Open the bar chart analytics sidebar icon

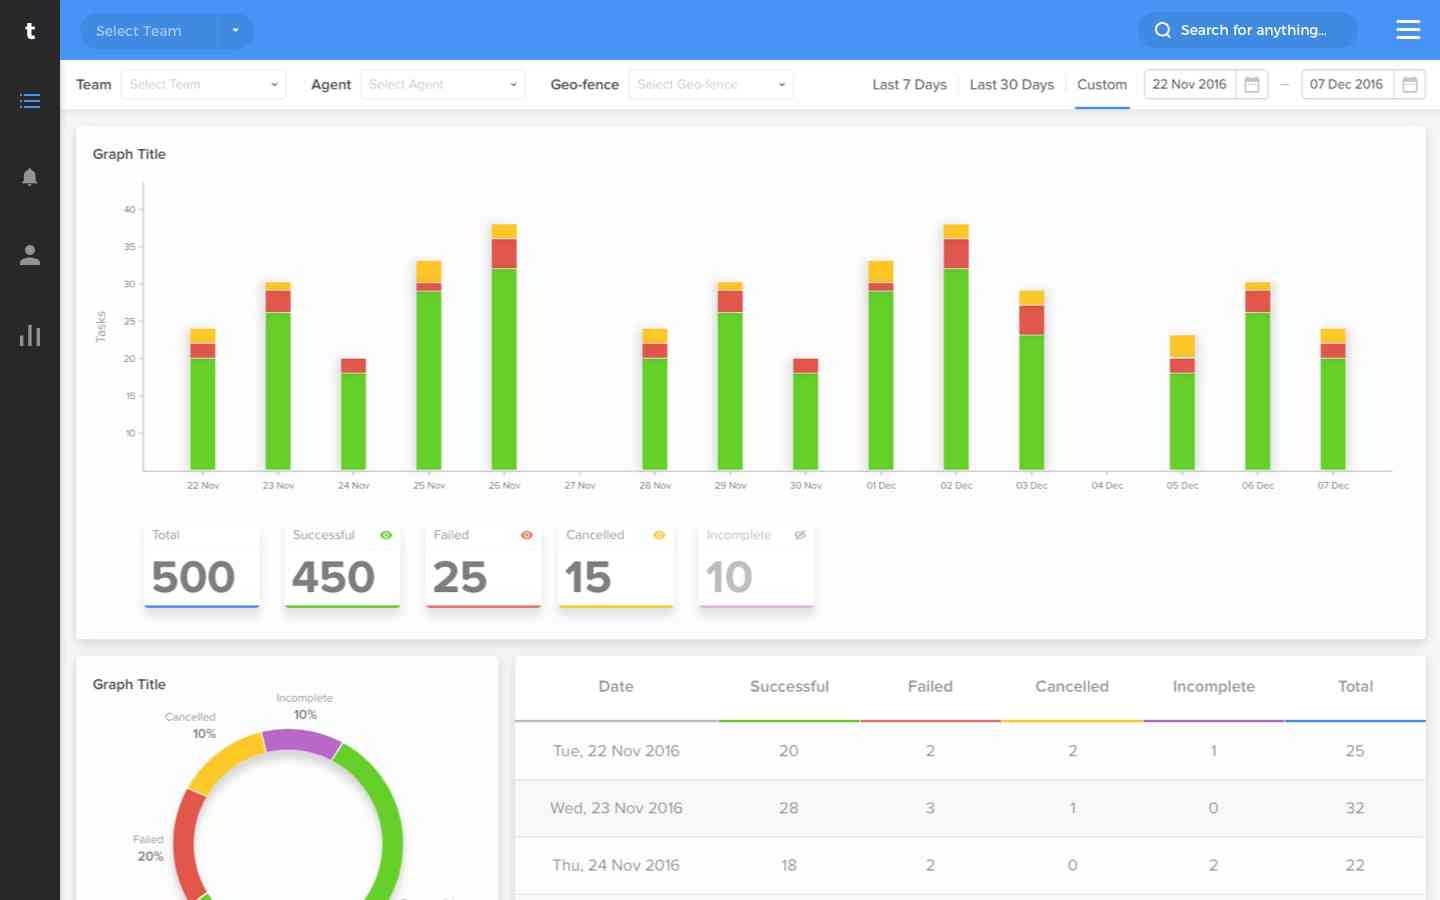(30, 335)
